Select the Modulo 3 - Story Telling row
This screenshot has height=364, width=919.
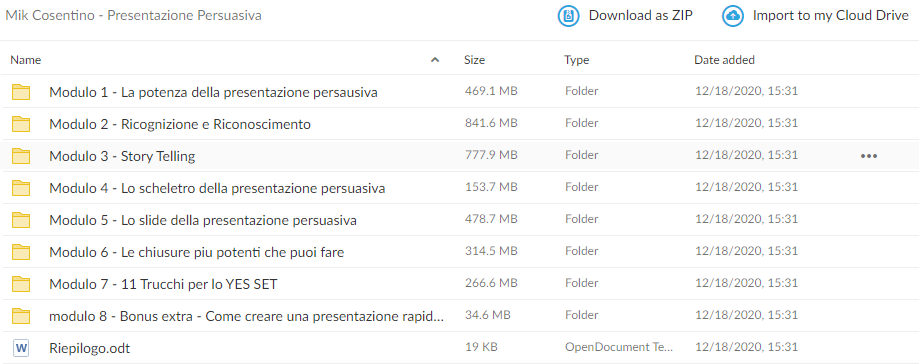point(460,156)
